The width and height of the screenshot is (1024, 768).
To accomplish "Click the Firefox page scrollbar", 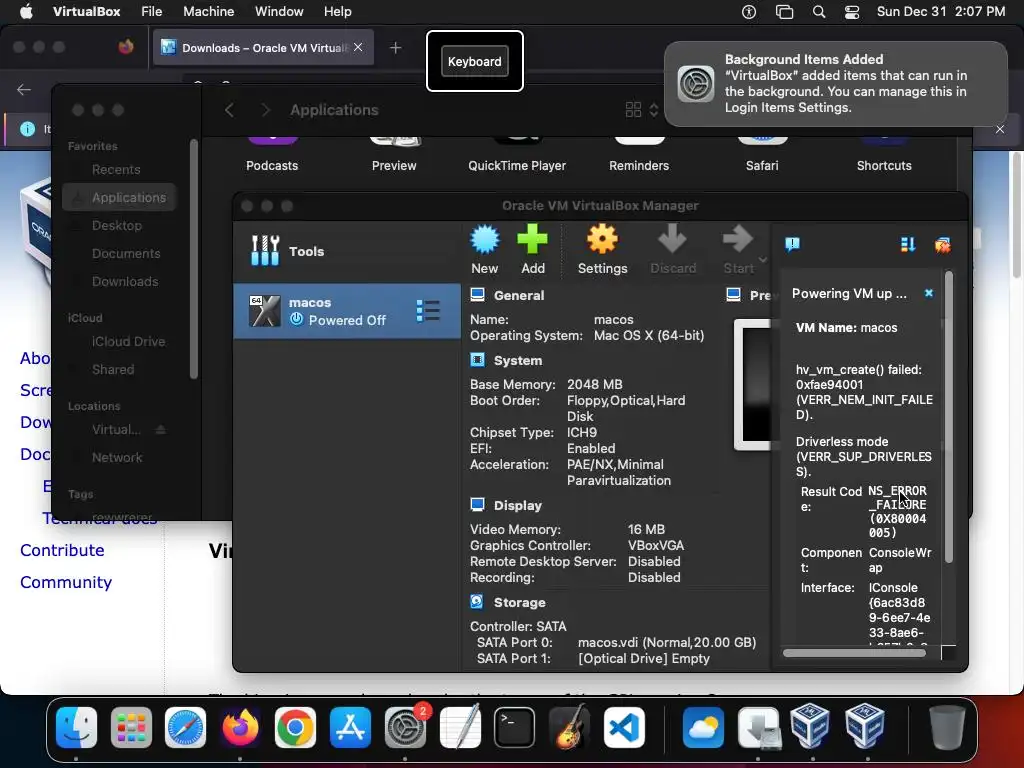I will coord(1017,216).
